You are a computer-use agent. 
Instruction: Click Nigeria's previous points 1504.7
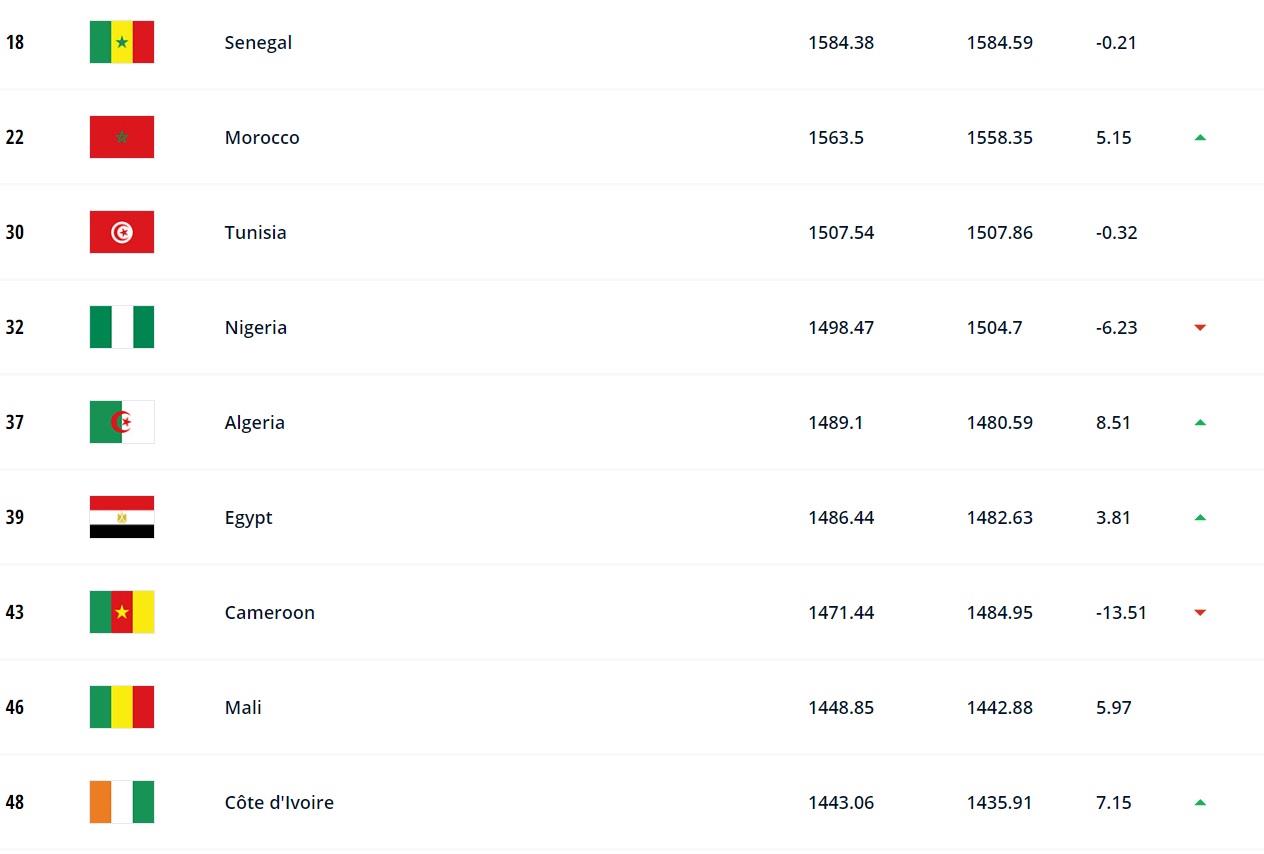click(x=994, y=327)
